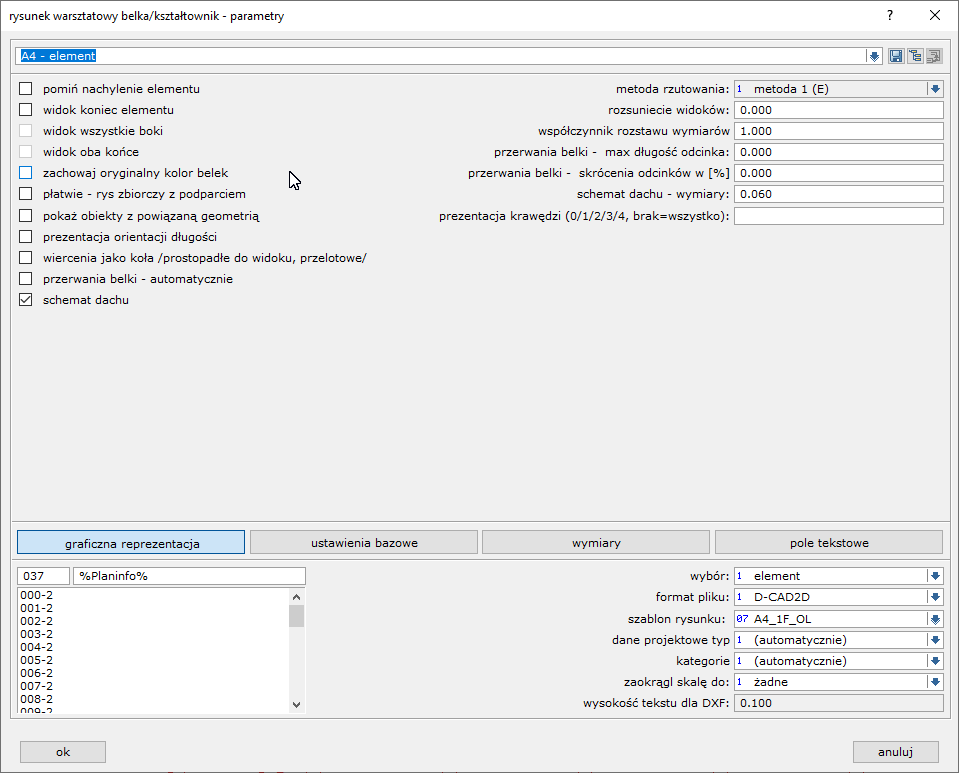Click the '037' number field
The width and height of the screenshot is (959, 773).
pos(43,576)
